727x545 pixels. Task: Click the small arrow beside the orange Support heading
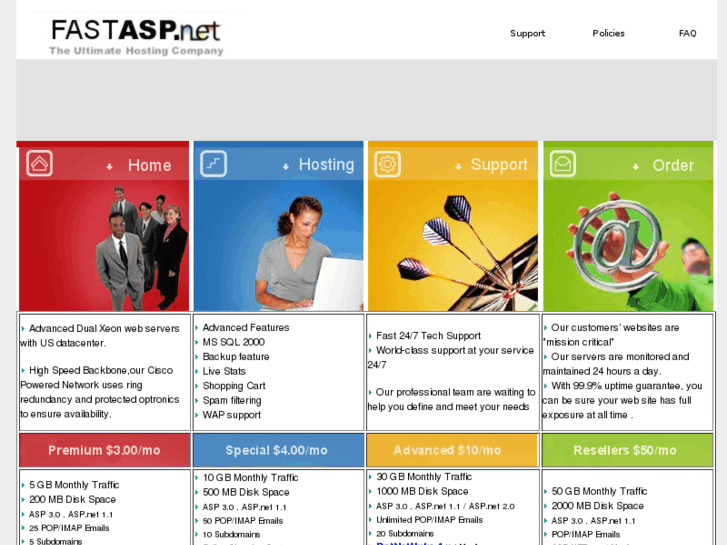coord(458,167)
